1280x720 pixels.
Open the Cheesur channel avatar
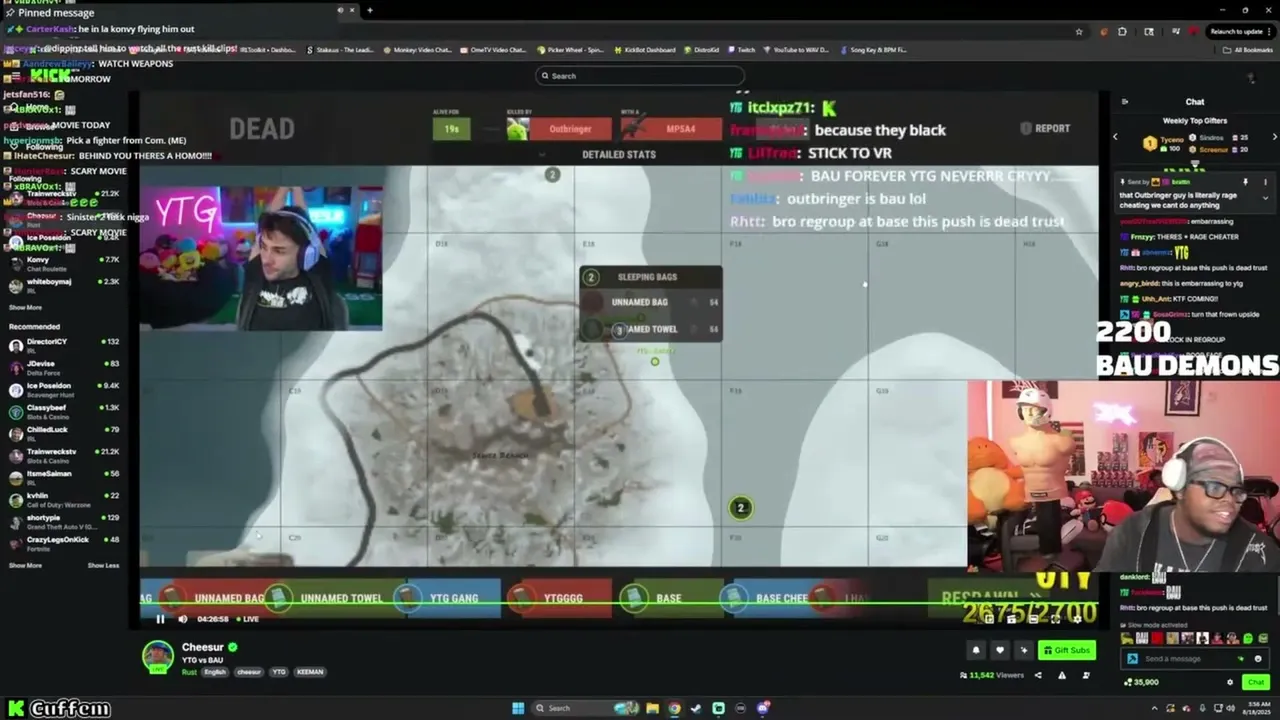click(158, 656)
